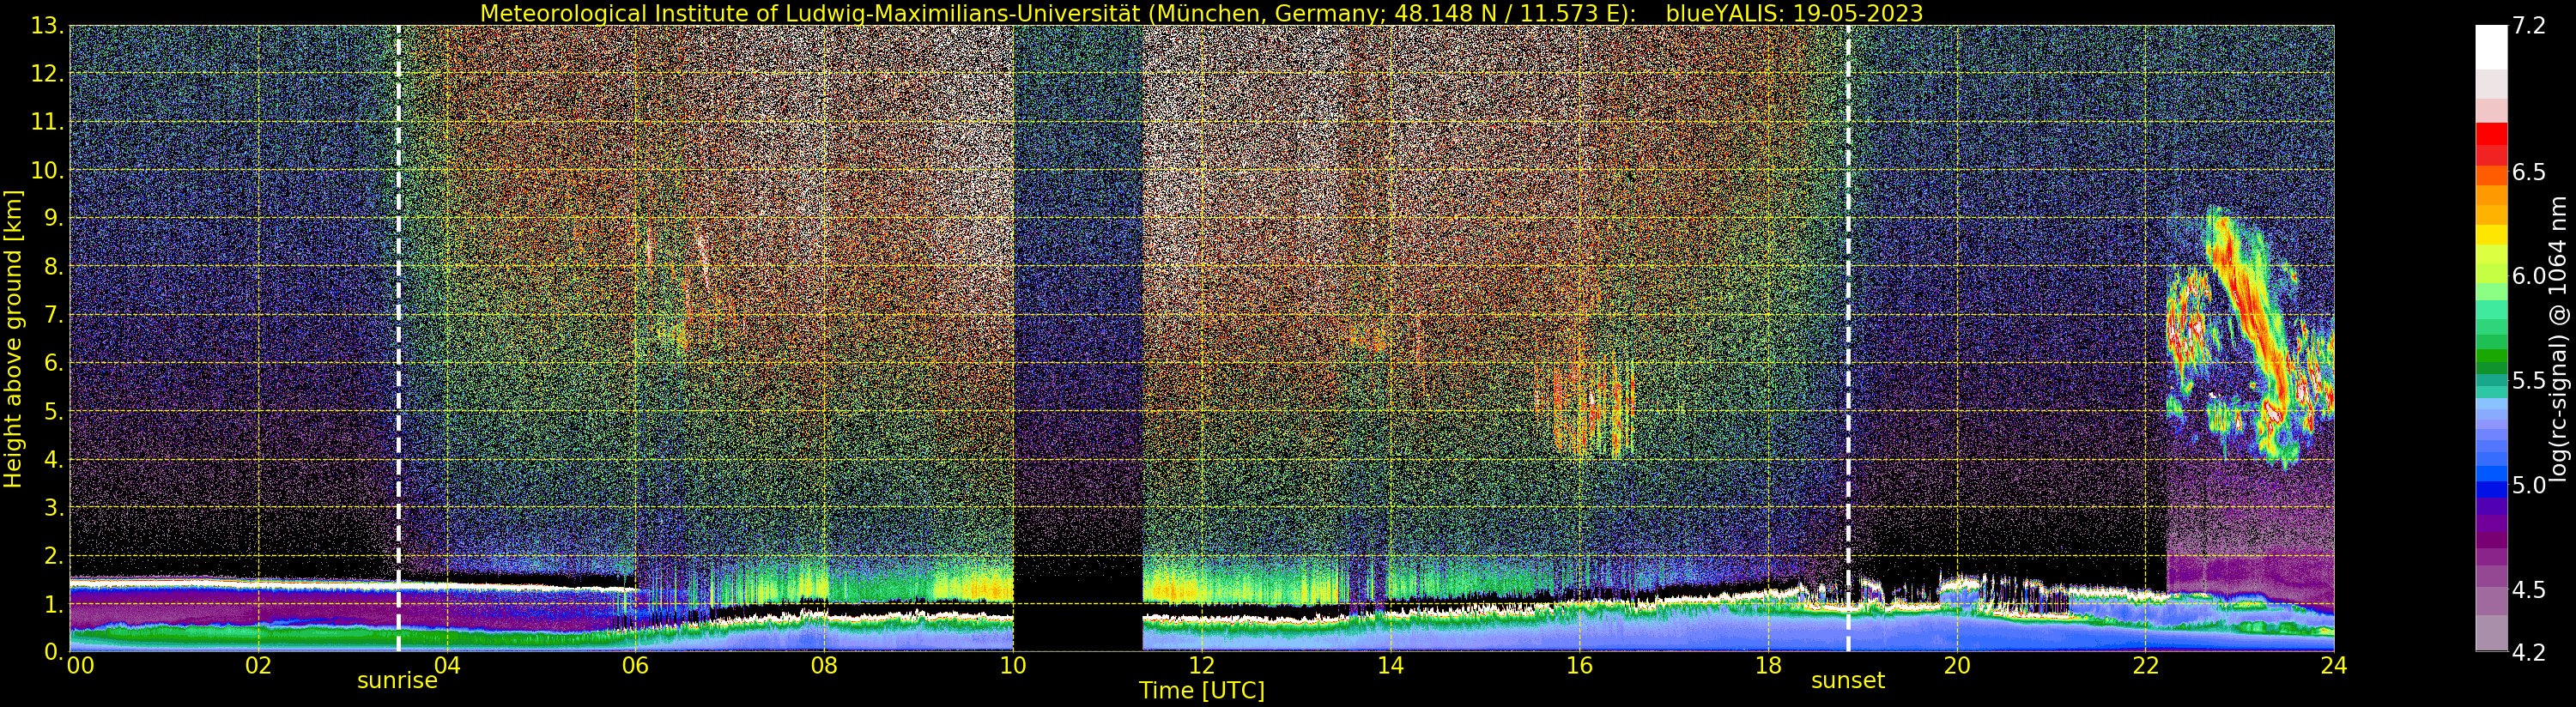Click the 00 tick on the time axis
The height and width of the screenshot is (707, 2576).
[80, 666]
